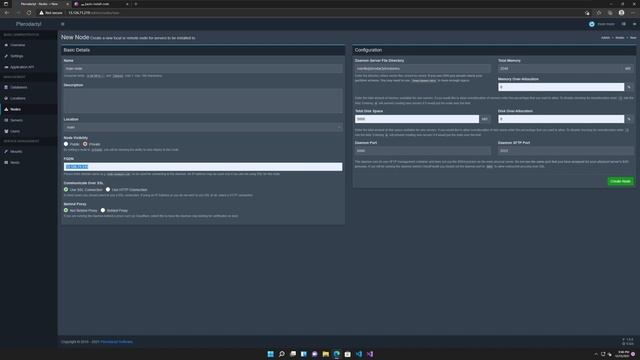This screenshot has height=360, width=640.
Task: Click into the Name field
Action: tap(203, 69)
